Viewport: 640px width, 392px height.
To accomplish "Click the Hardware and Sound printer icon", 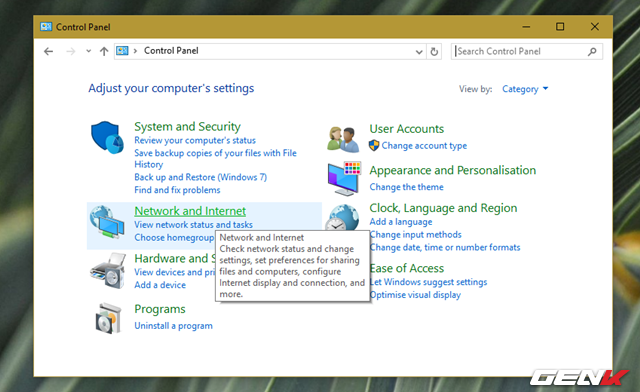I will tap(108, 270).
